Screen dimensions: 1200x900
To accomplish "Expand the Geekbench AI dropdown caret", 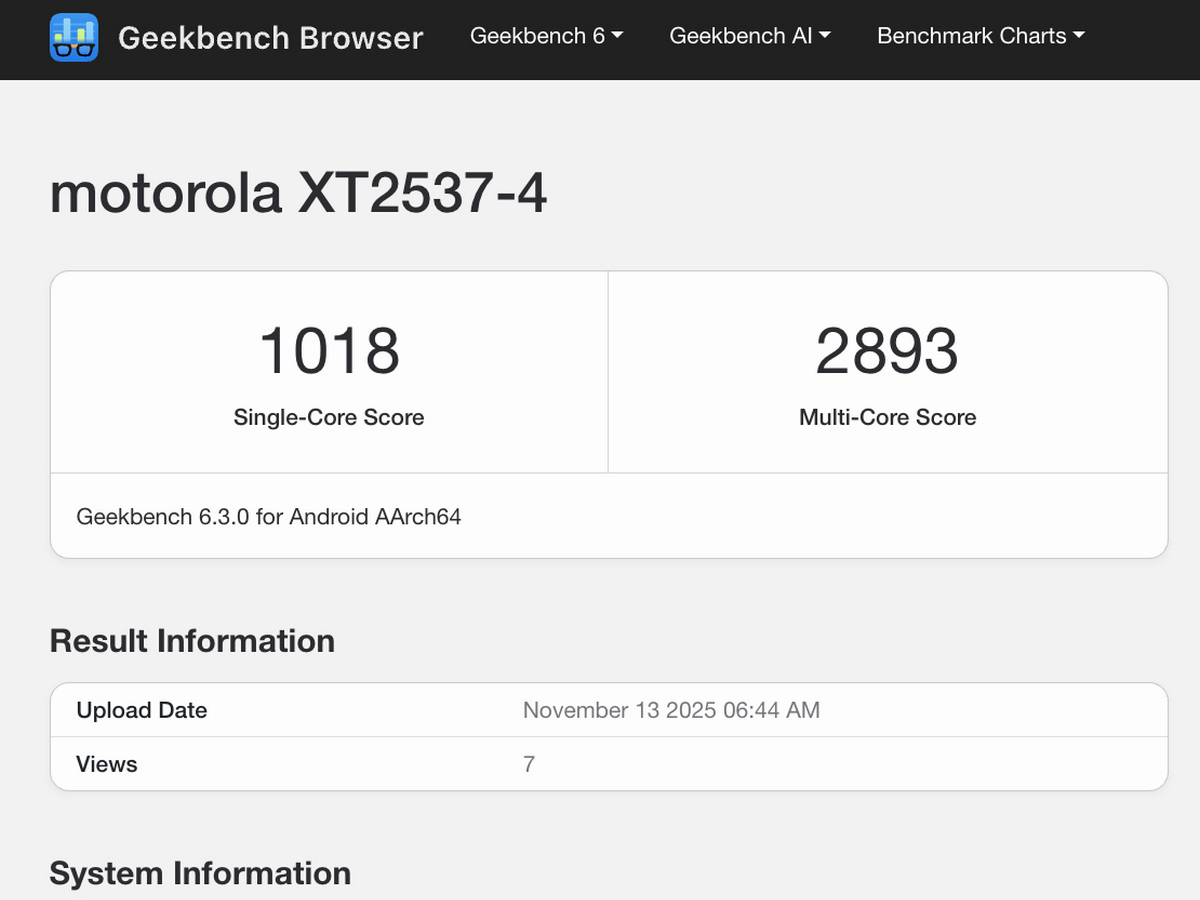I will tap(825, 36).
